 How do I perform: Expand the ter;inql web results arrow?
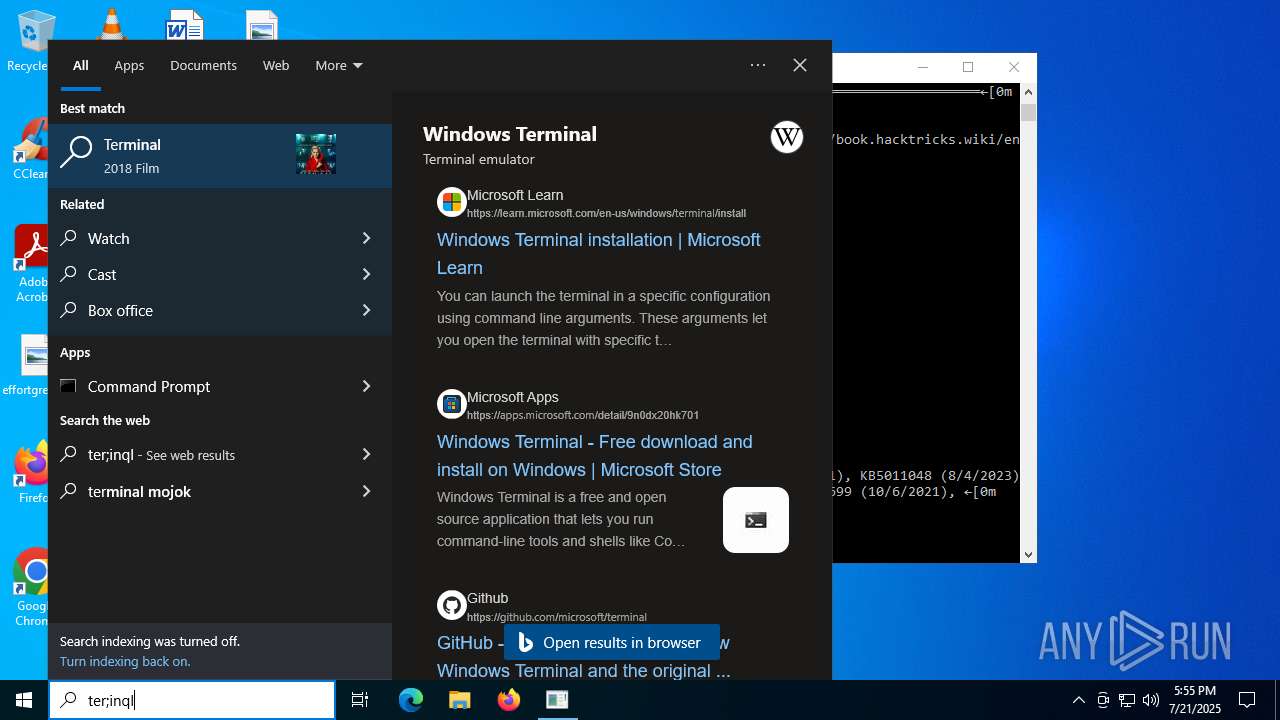pos(366,454)
